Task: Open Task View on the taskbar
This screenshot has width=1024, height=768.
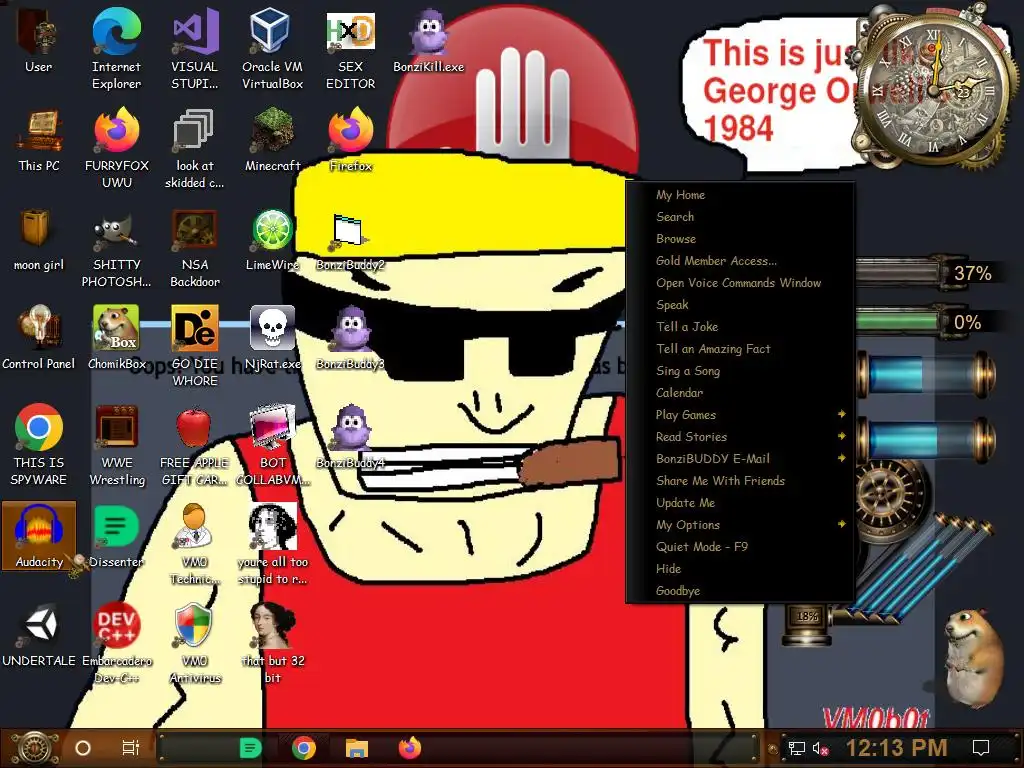Action: [x=131, y=748]
